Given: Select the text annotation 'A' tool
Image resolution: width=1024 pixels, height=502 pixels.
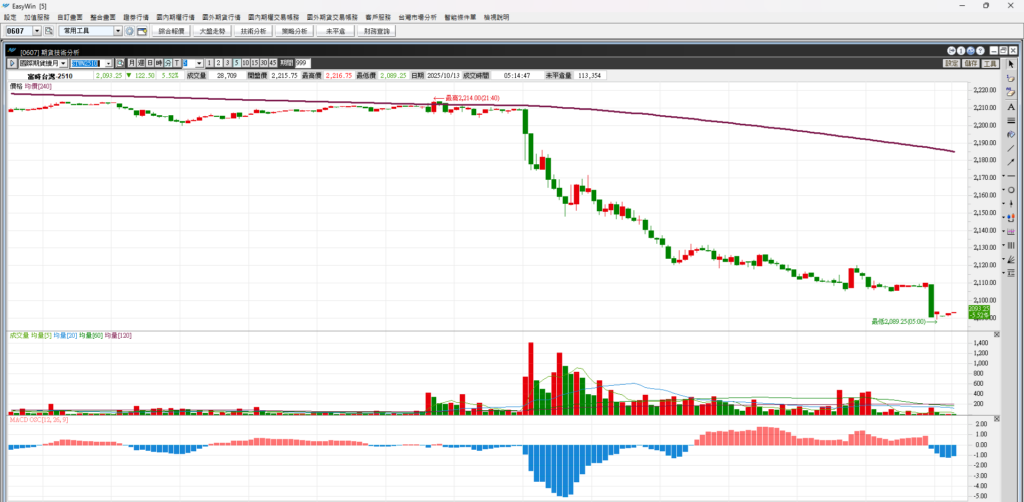Looking at the screenshot, I should [x=1011, y=106].
